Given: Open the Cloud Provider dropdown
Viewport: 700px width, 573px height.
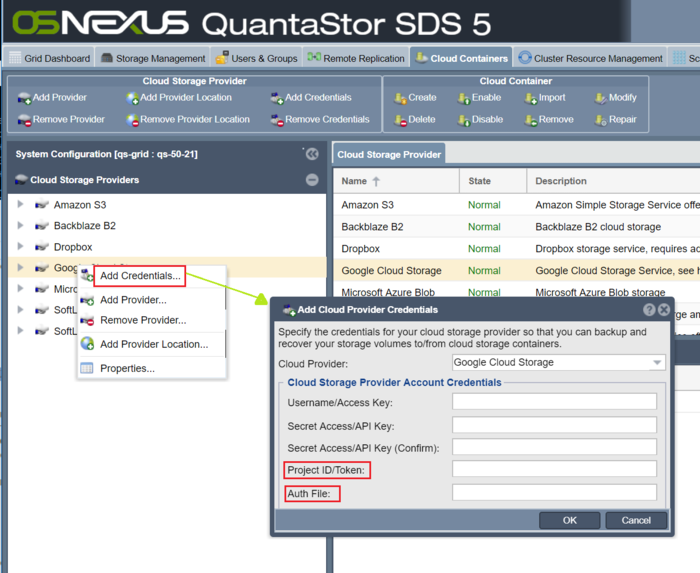Looking at the screenshot, I should (x=656, y=363).
